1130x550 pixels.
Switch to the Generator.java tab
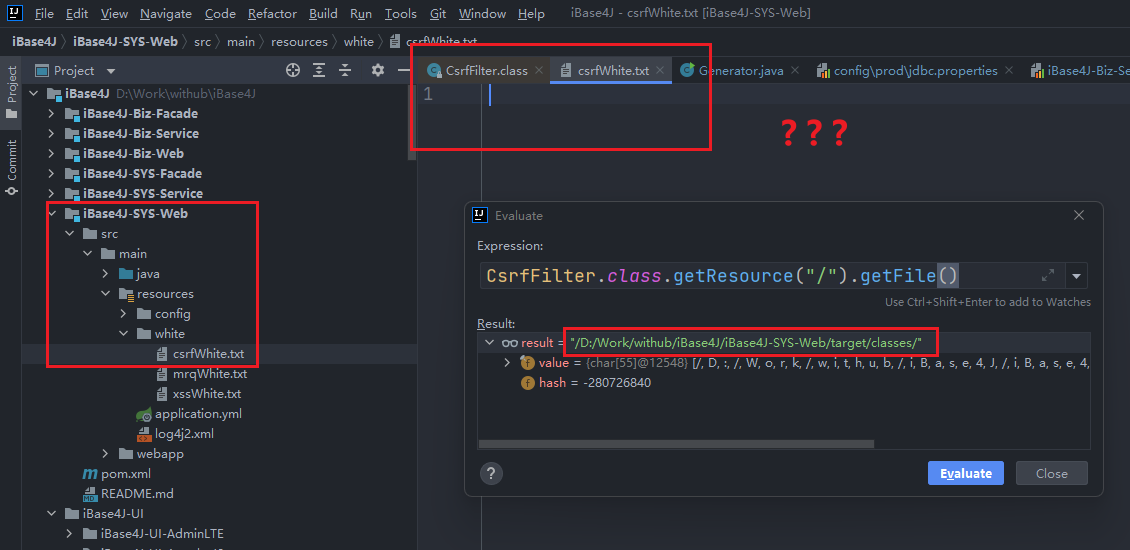740,71
